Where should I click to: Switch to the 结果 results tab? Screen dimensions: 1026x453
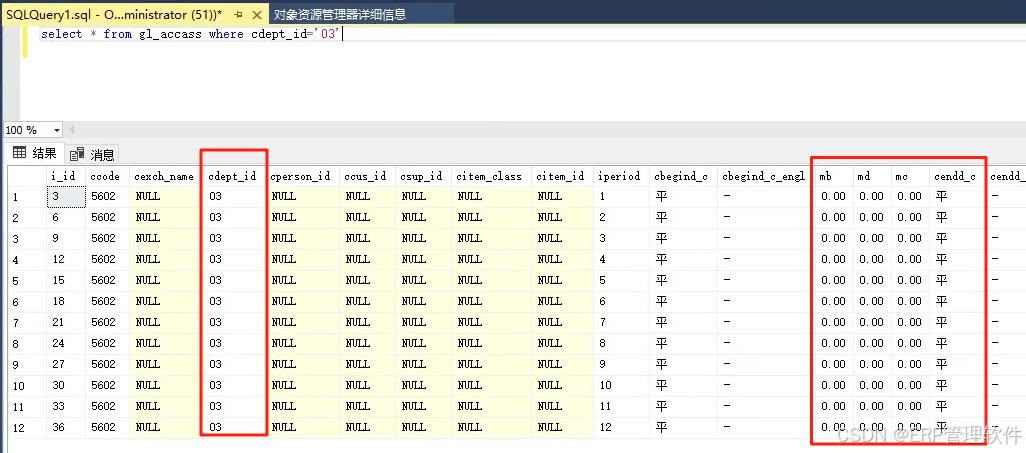tap(36, 154)
